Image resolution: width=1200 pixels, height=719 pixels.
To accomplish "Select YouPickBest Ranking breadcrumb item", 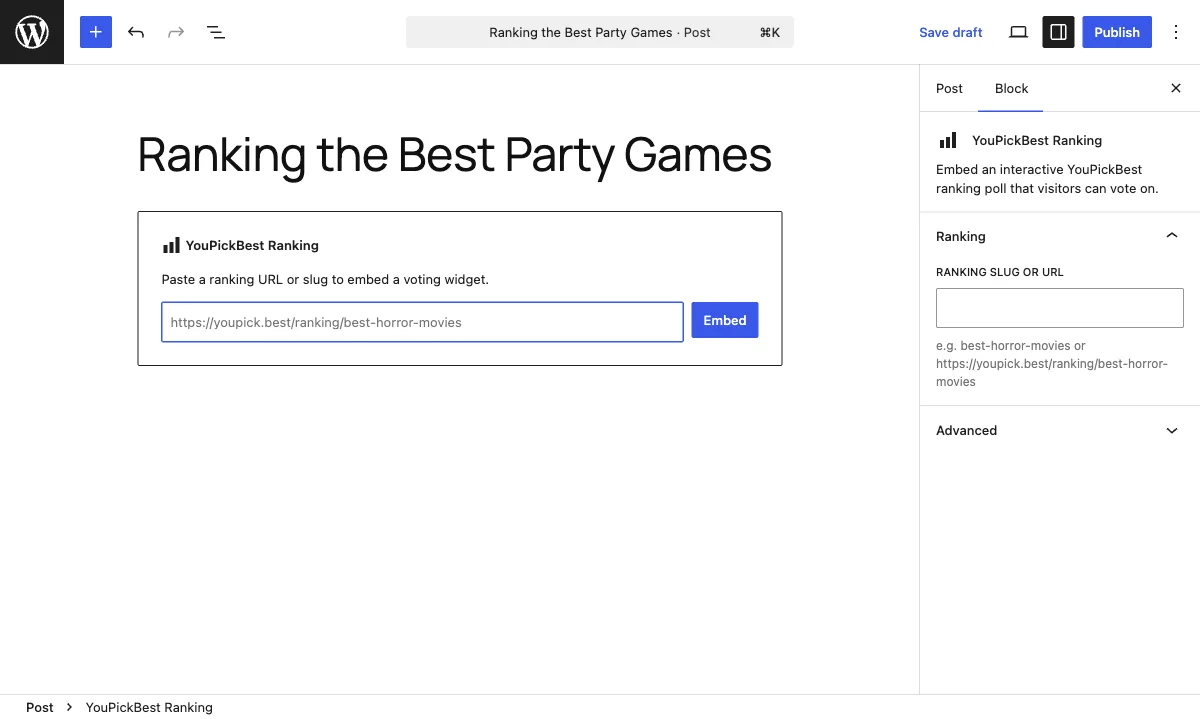I will coord(149,707).
